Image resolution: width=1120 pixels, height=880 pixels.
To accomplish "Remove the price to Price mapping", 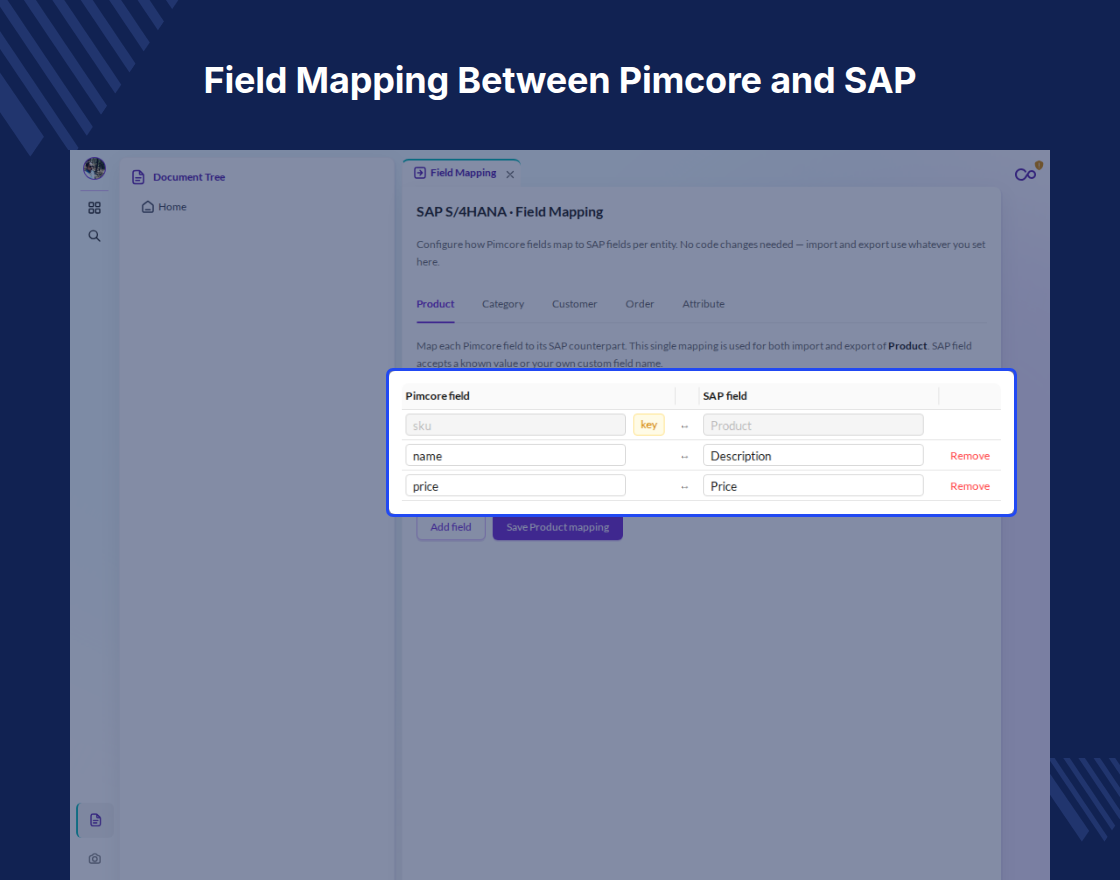I will click(x=969, y=486).
